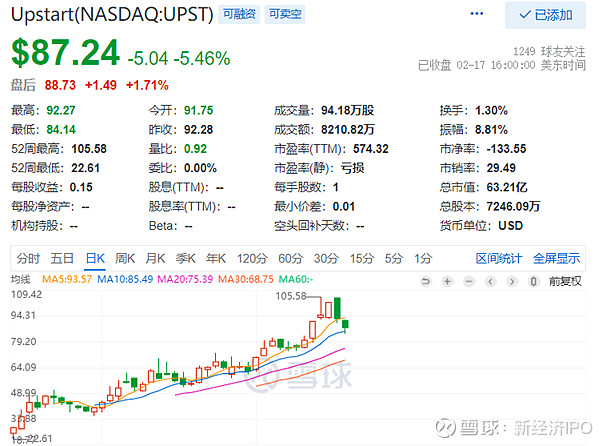Click the chart reset undo arrow icon
This screenshot has width=610, height=446.
pos(426,281)
